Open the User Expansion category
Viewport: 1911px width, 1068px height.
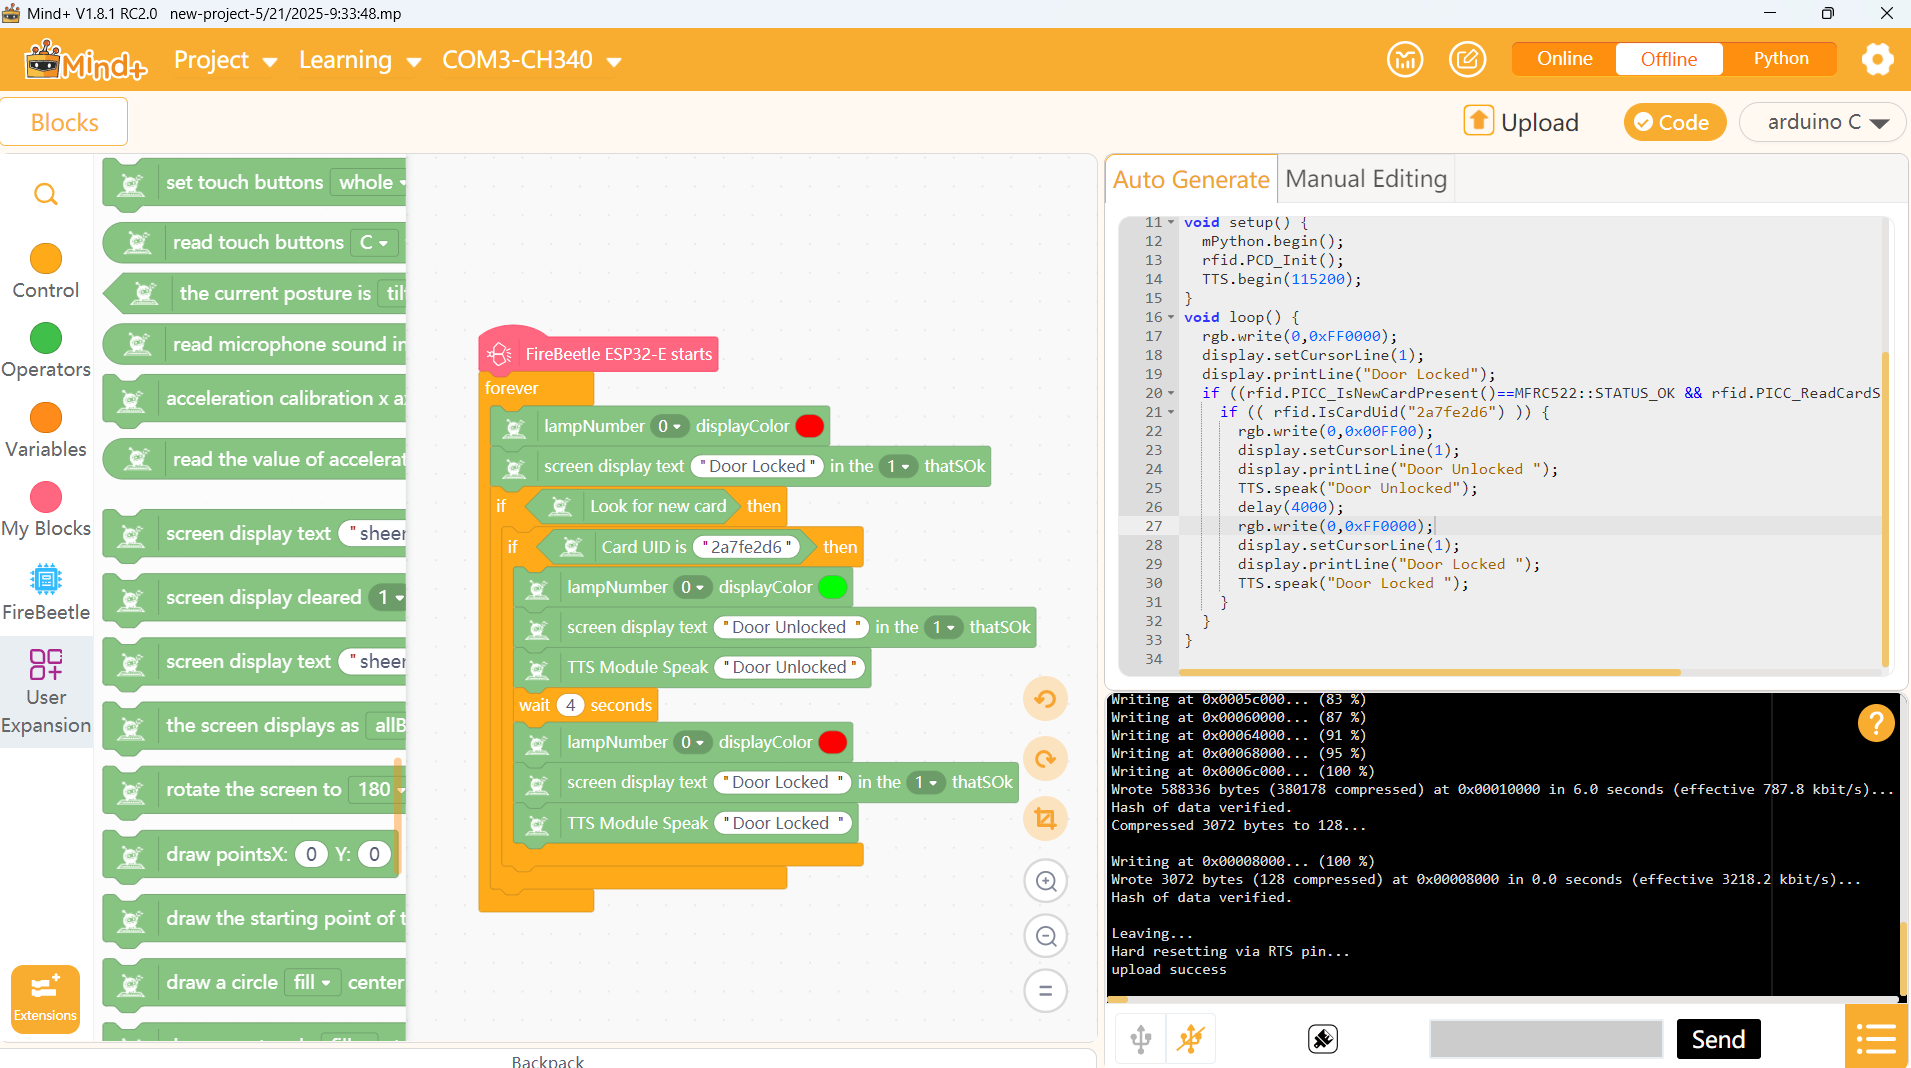[x=46, y=690]
